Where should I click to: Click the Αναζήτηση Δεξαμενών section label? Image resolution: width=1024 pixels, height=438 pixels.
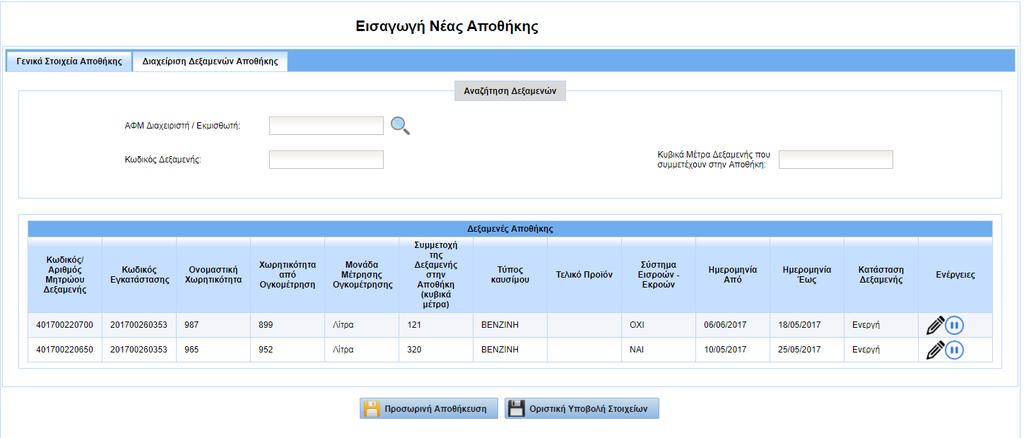pos(510,91)
